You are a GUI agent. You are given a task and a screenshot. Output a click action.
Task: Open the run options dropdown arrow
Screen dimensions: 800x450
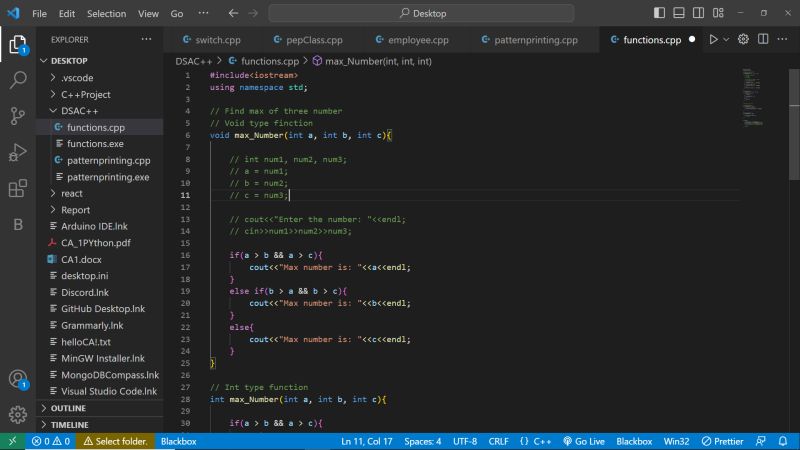tap(726, 39)
